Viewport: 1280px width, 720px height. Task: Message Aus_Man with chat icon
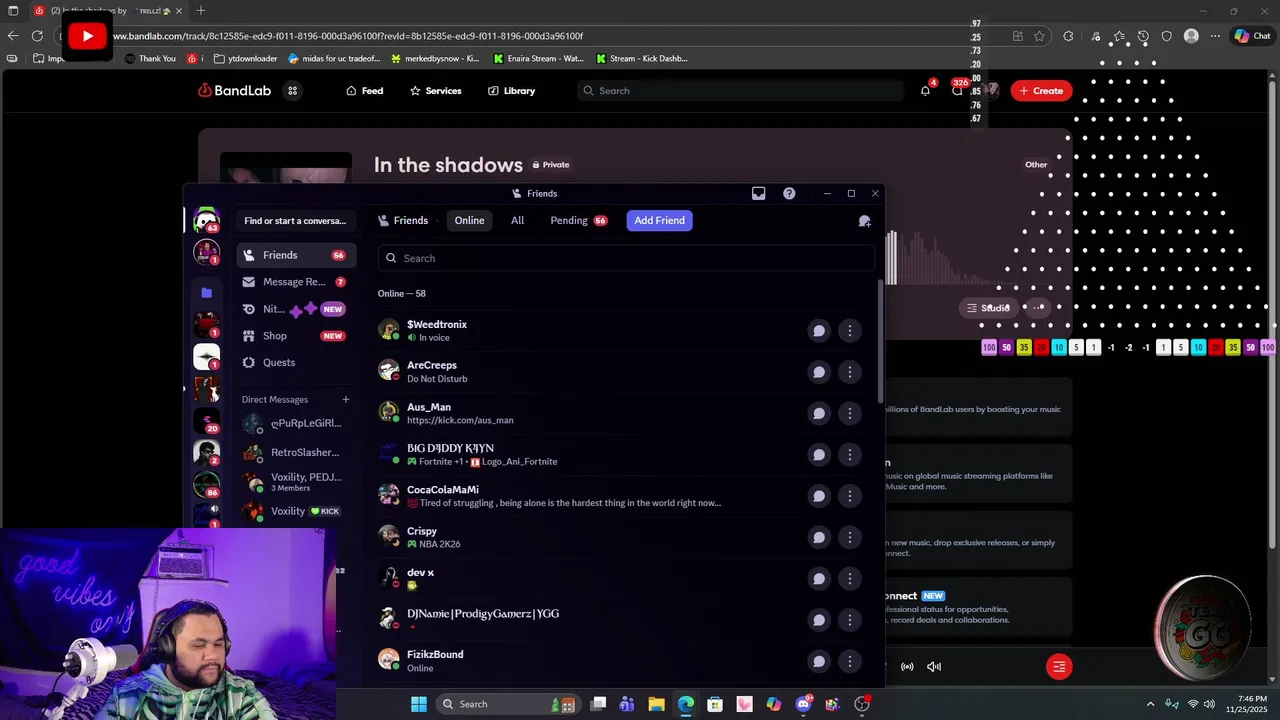(x=819, y=413)
